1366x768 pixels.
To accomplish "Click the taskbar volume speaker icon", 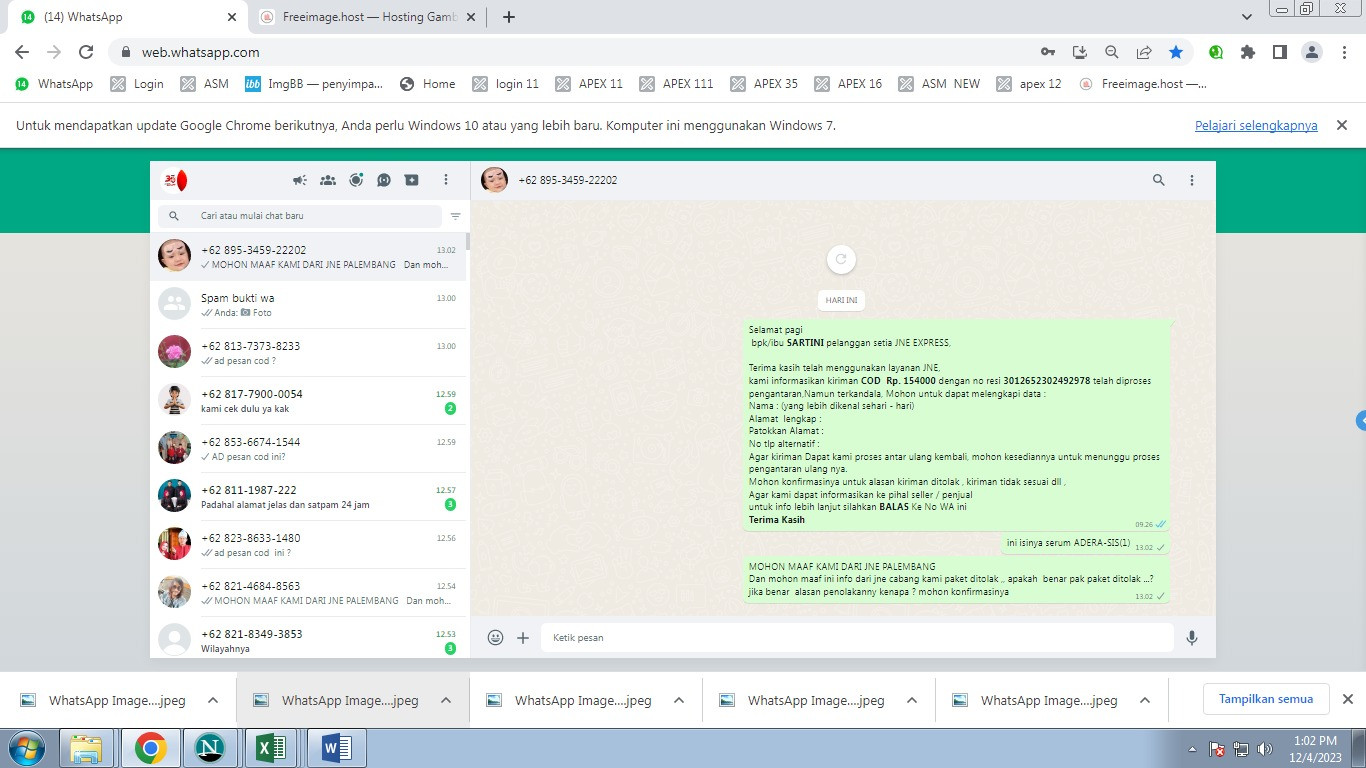I will click(x=1265, y=749).
